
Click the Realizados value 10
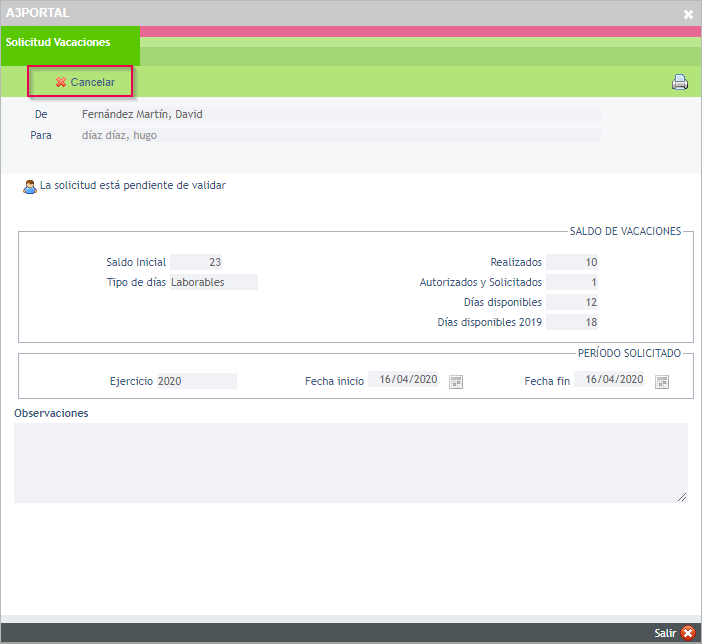pyautogui.click(x=572, y=262)
